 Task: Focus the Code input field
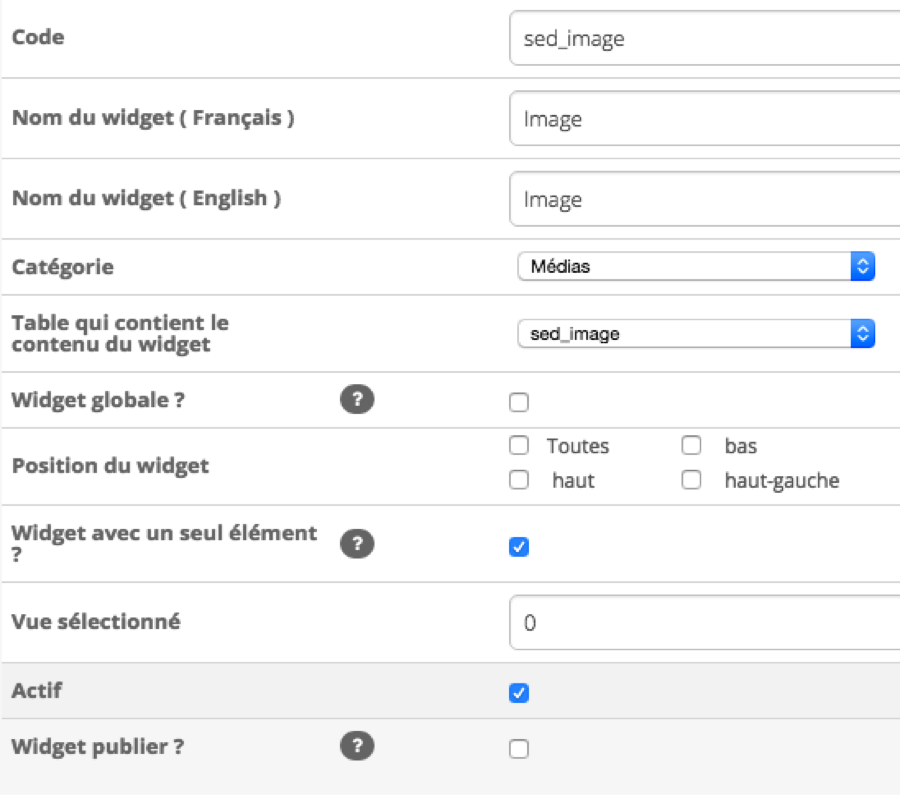[x=705, y=38]
